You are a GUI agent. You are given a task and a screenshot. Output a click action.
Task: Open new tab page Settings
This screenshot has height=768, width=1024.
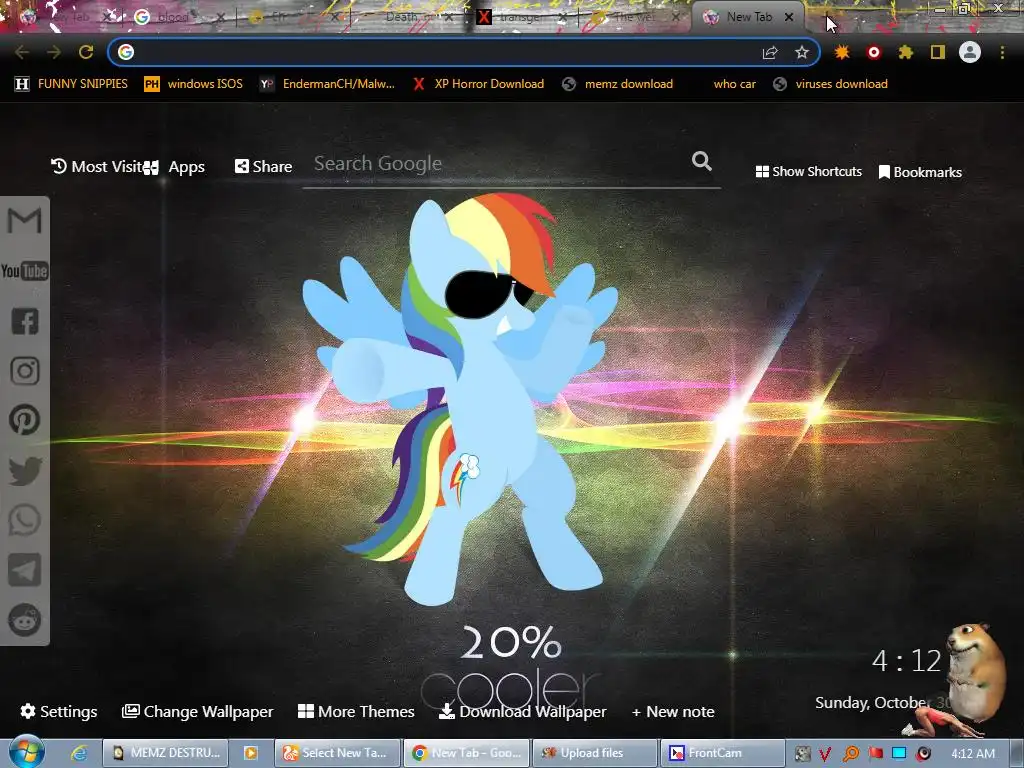(59, 711)
